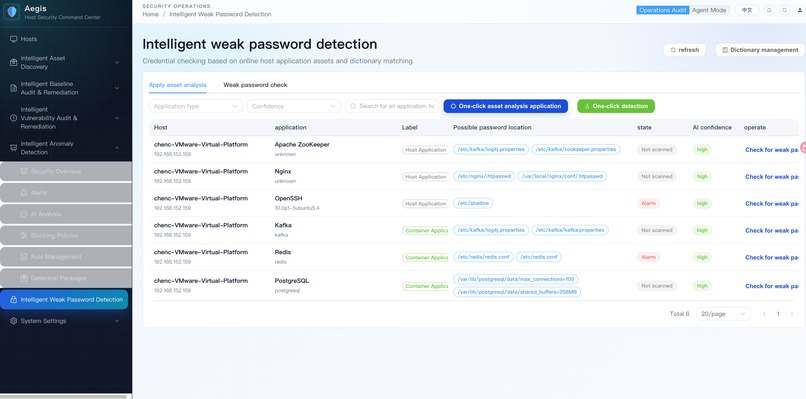Click the Baseline Audit & Remediation icon

13,88
